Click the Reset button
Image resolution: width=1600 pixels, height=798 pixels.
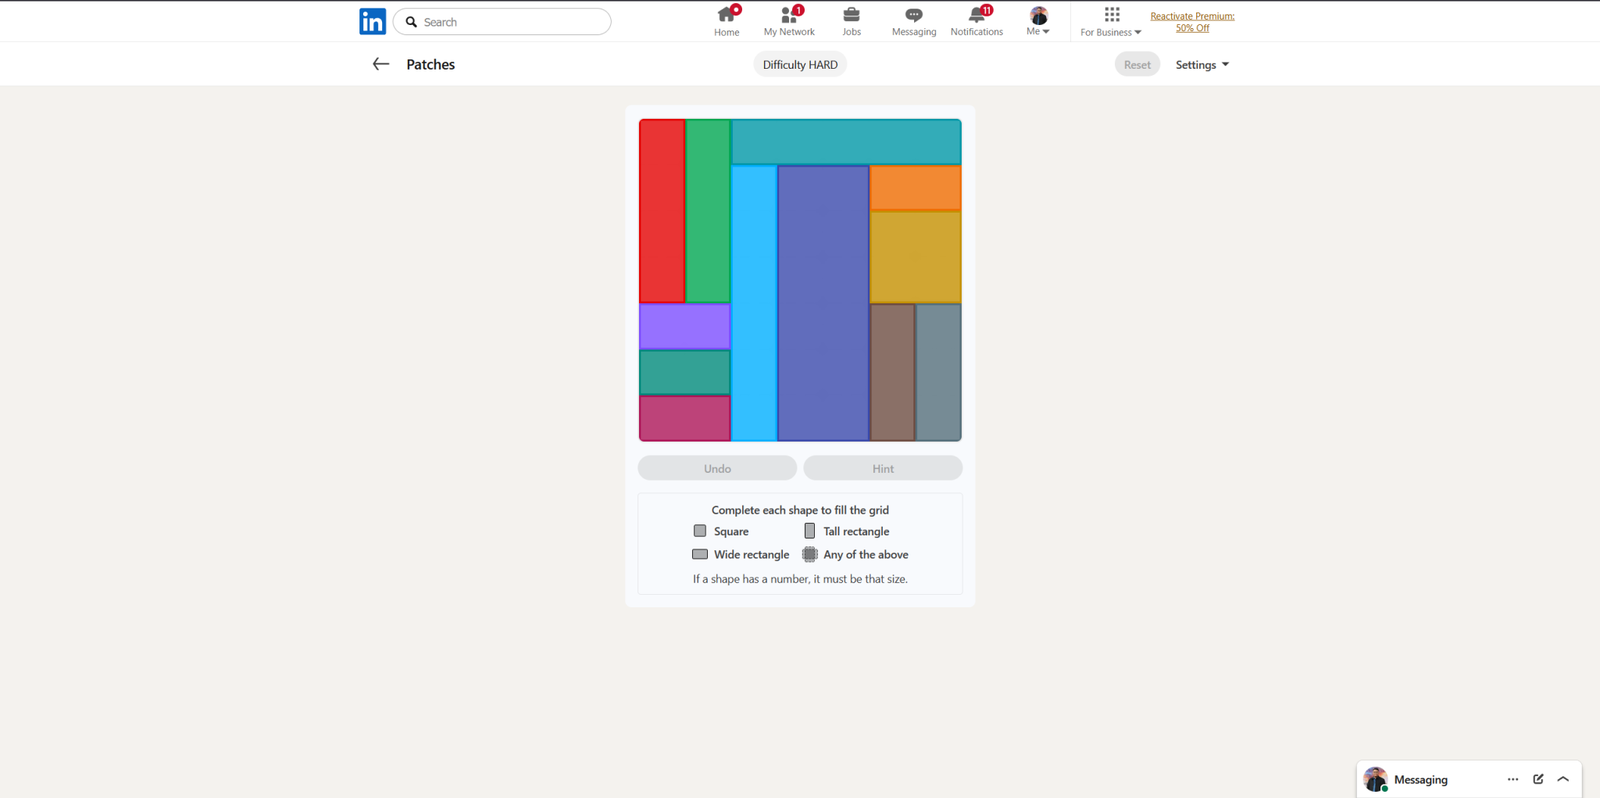(x=1137, y=65)
